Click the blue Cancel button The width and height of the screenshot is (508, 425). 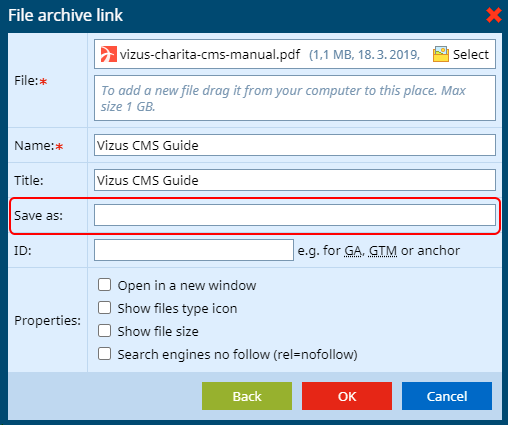tap(447, 396)
